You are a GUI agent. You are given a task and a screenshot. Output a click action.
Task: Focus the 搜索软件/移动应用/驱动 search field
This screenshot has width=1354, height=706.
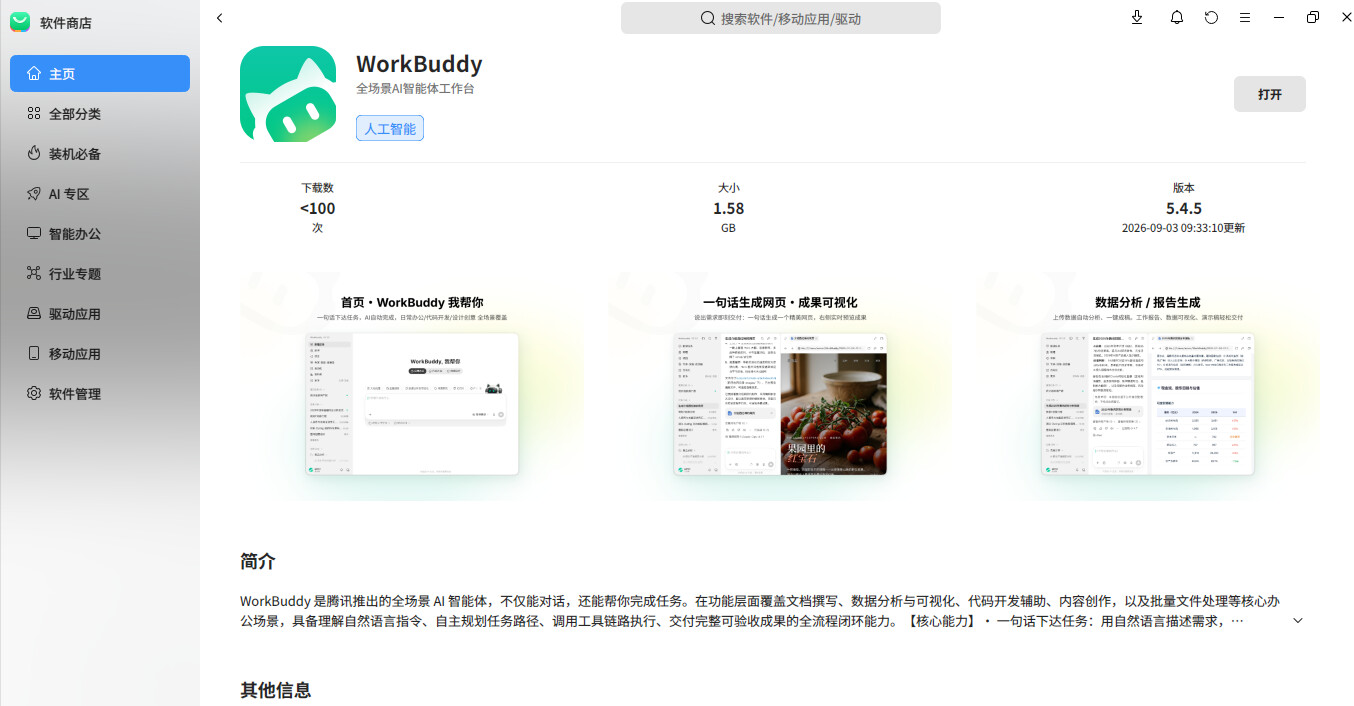pyautogui.click(x=781, y=18)
